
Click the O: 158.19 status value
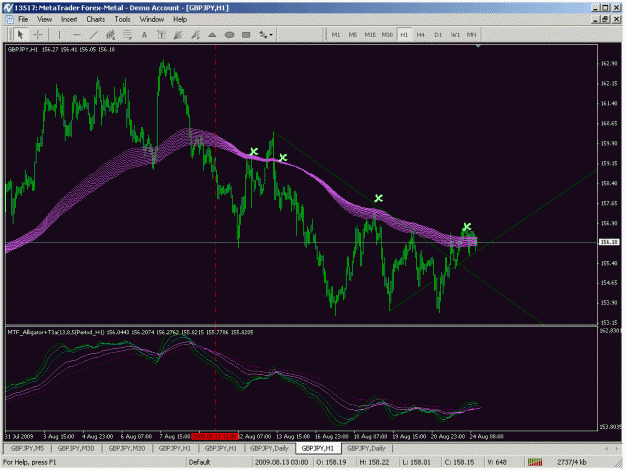(331, 462)
